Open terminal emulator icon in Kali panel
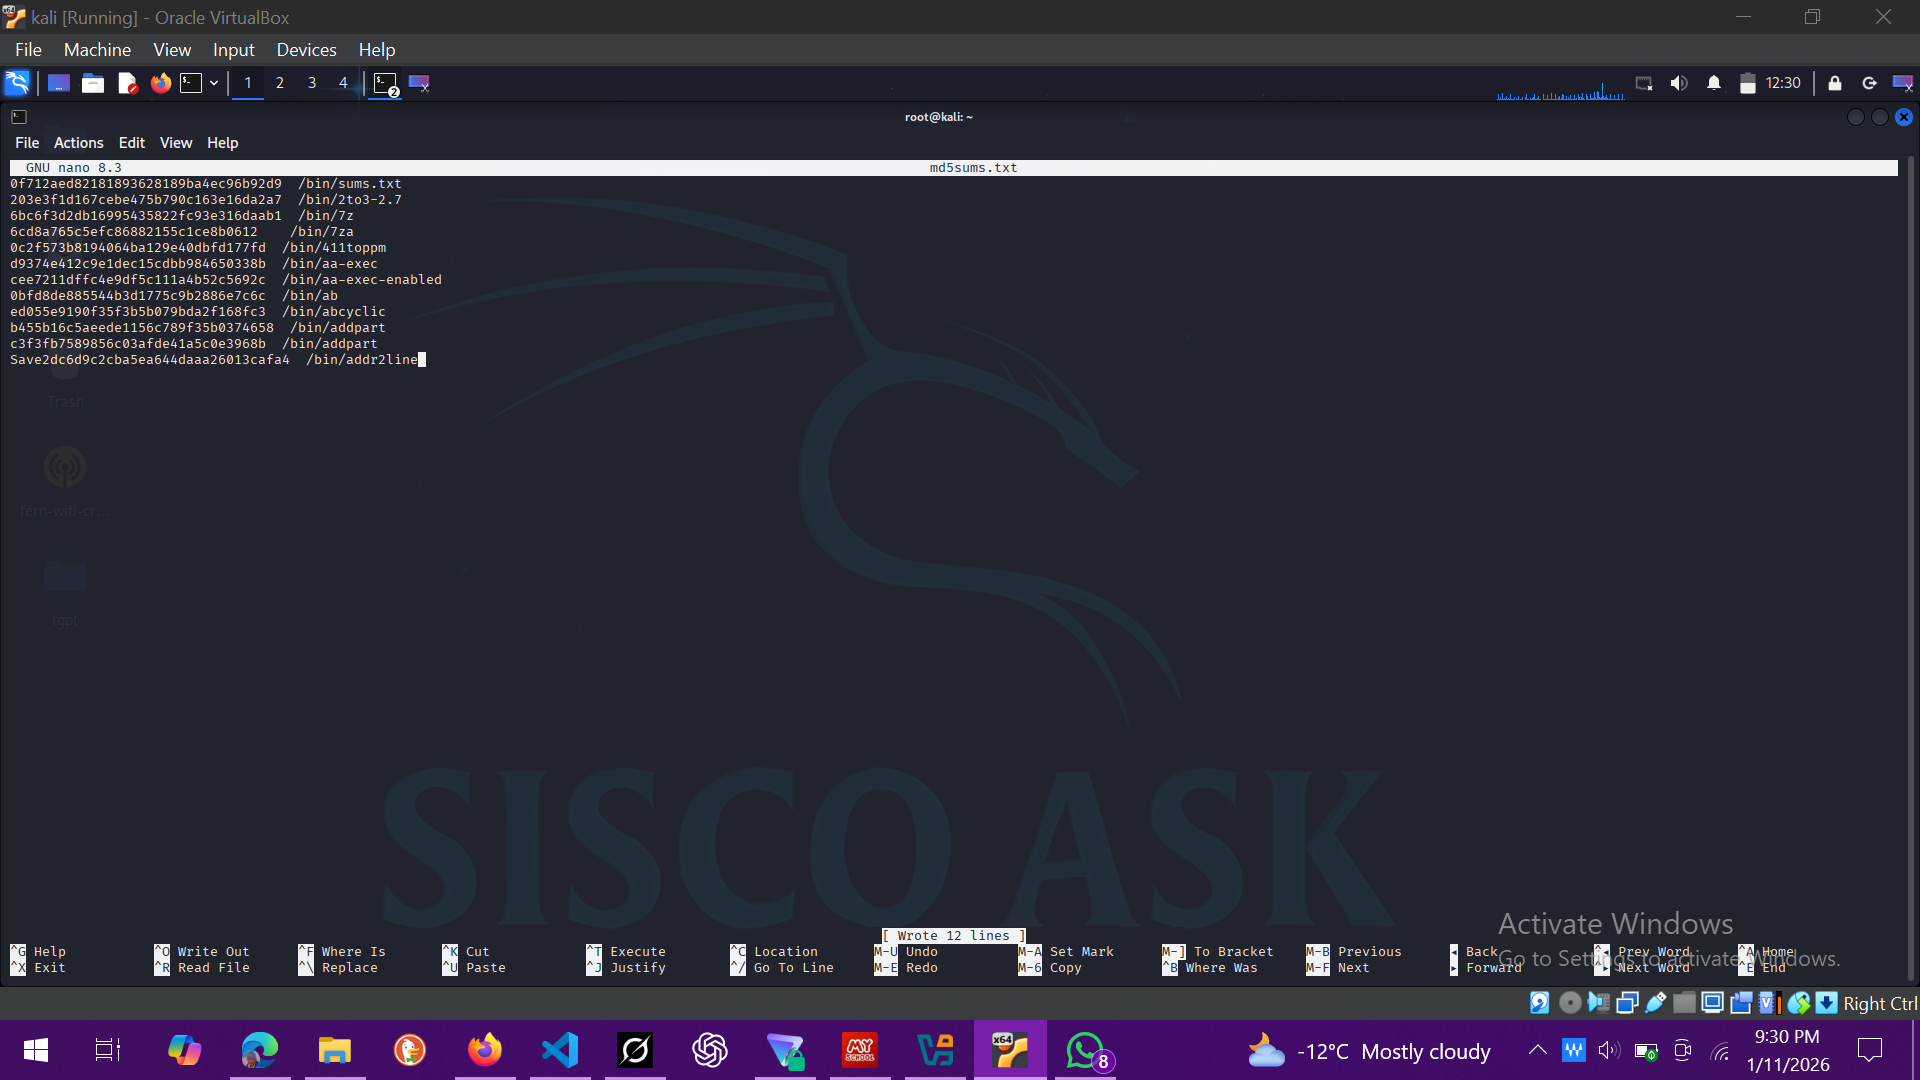This screenshot has height=1080, width=1920. (191, 83)
